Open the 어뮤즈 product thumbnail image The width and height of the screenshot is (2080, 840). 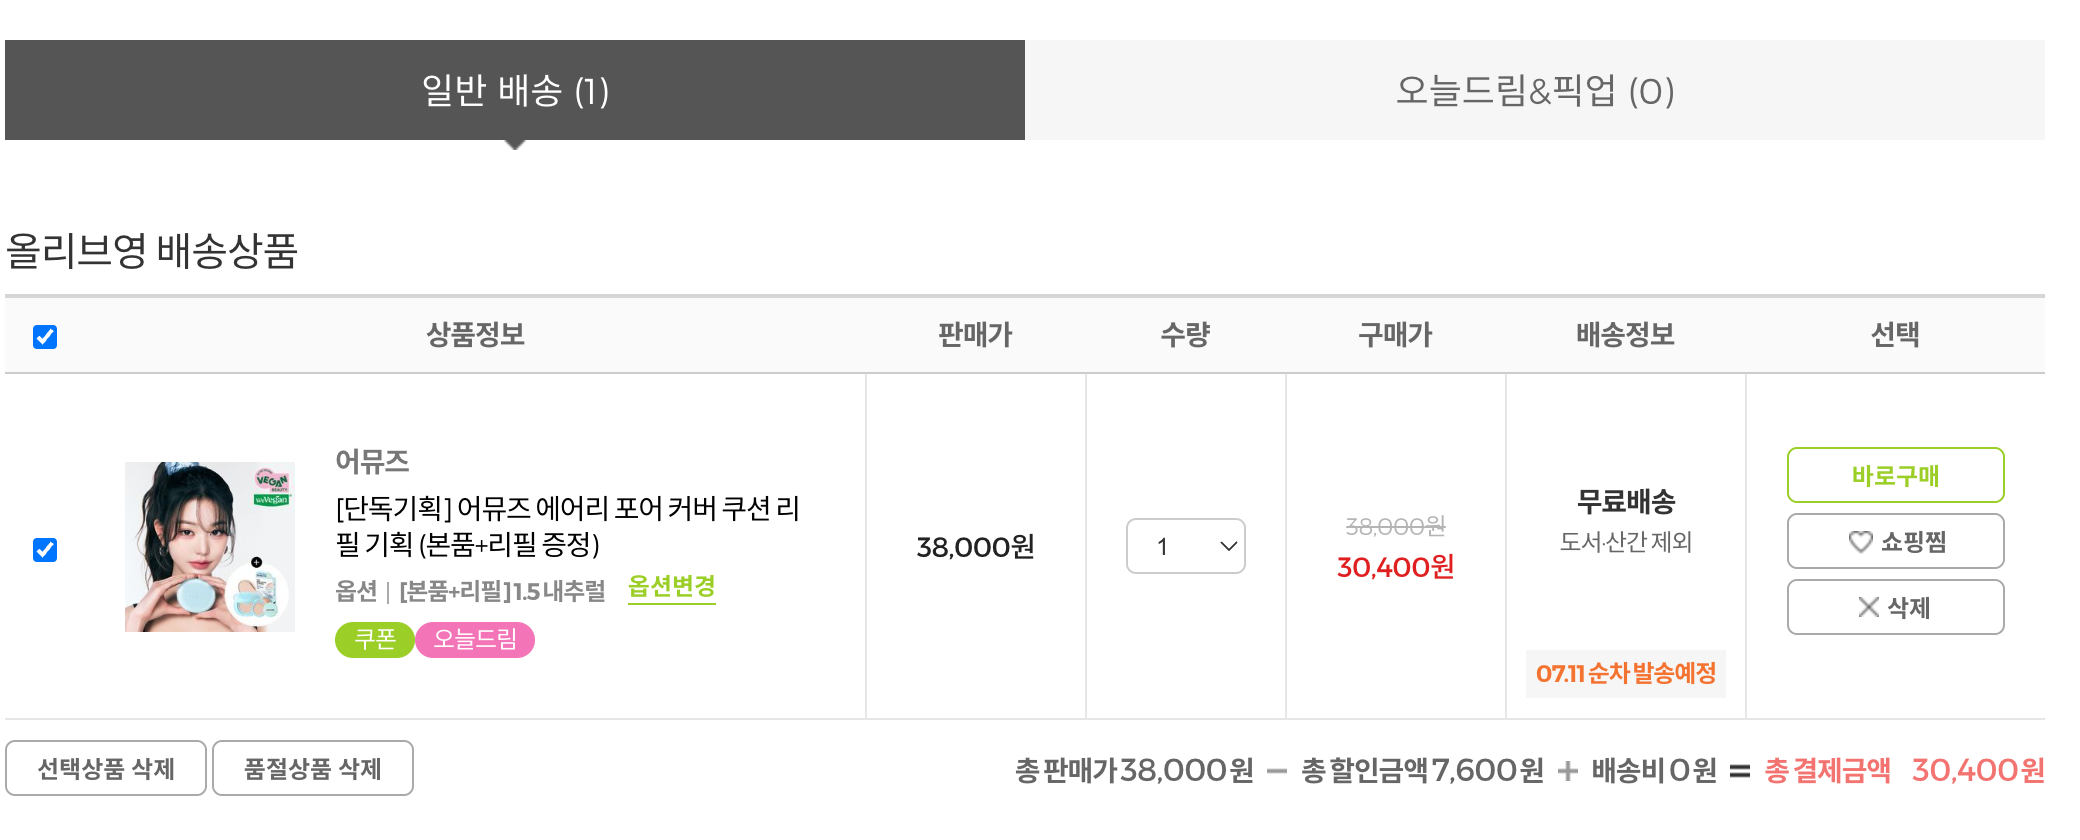pyautogui.click(x=210, y=547)
